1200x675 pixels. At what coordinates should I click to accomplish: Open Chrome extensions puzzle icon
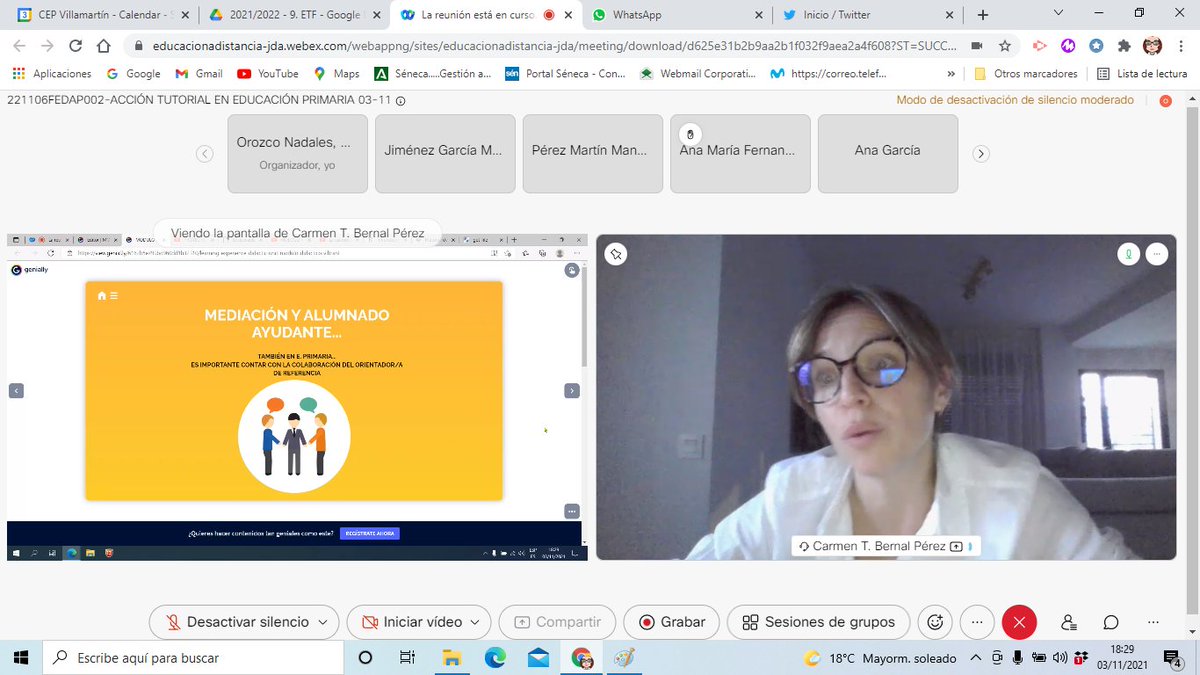coord(1124,46)
